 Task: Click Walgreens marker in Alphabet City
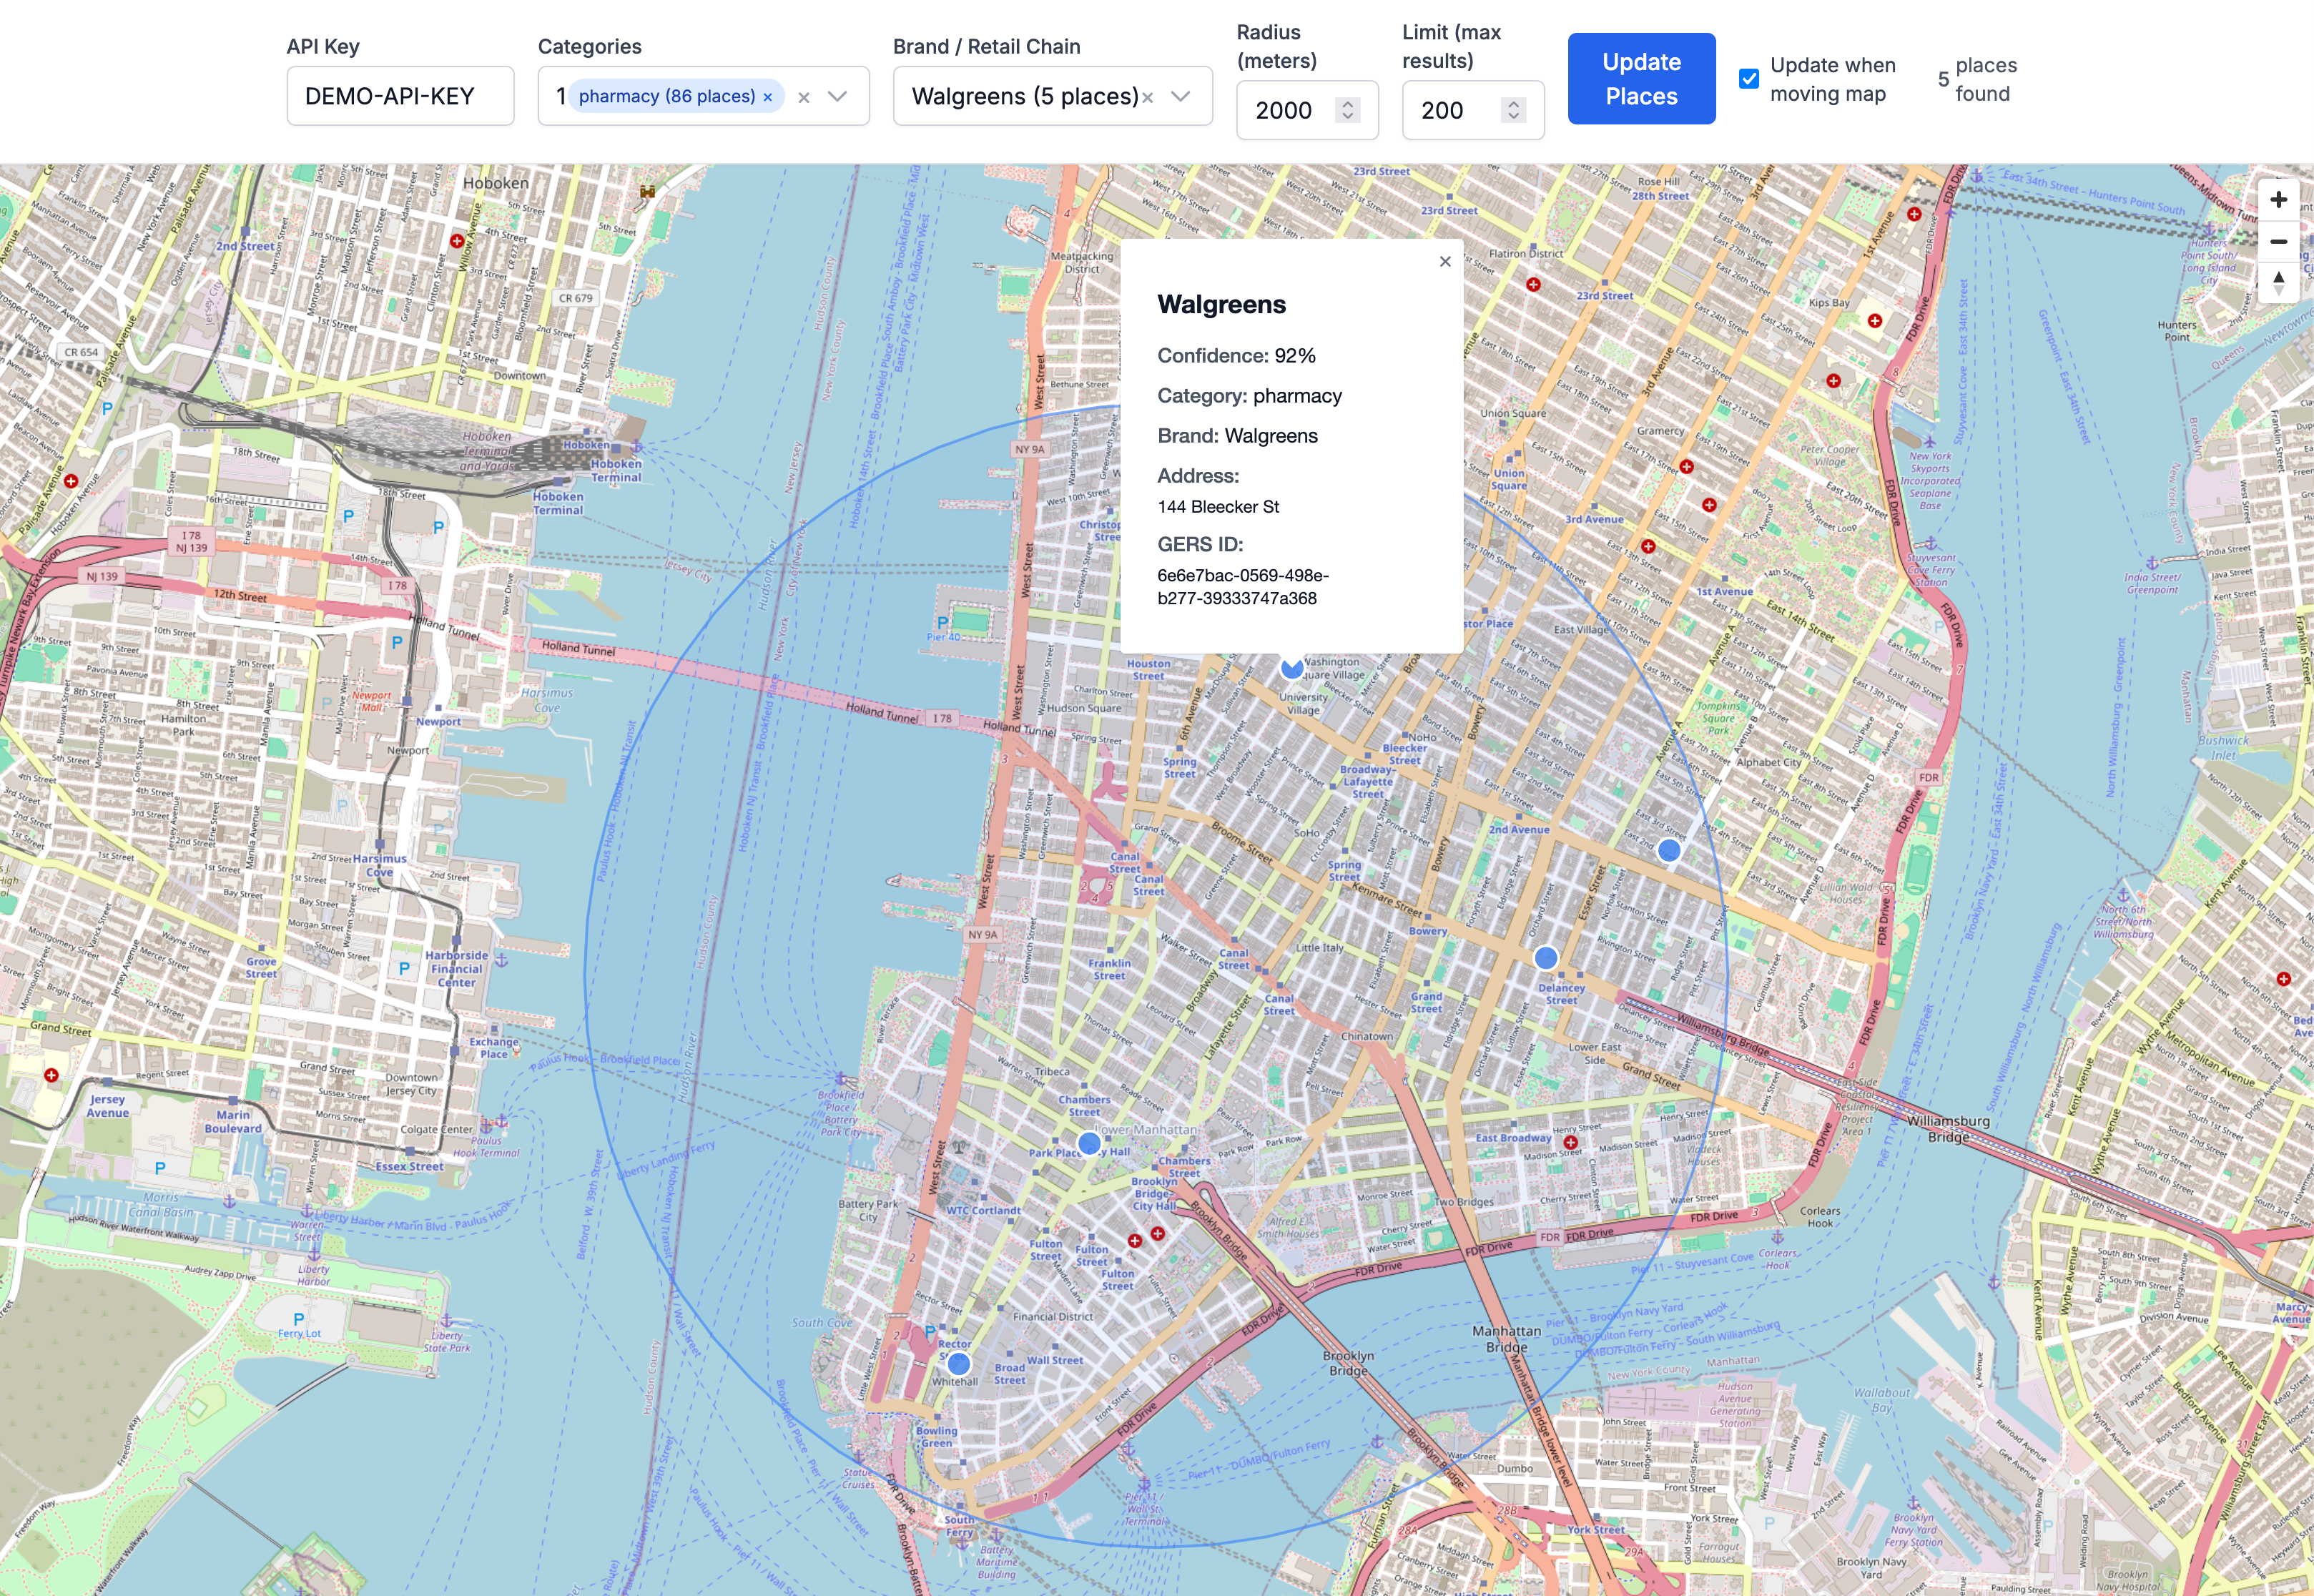pos(1669,850)
